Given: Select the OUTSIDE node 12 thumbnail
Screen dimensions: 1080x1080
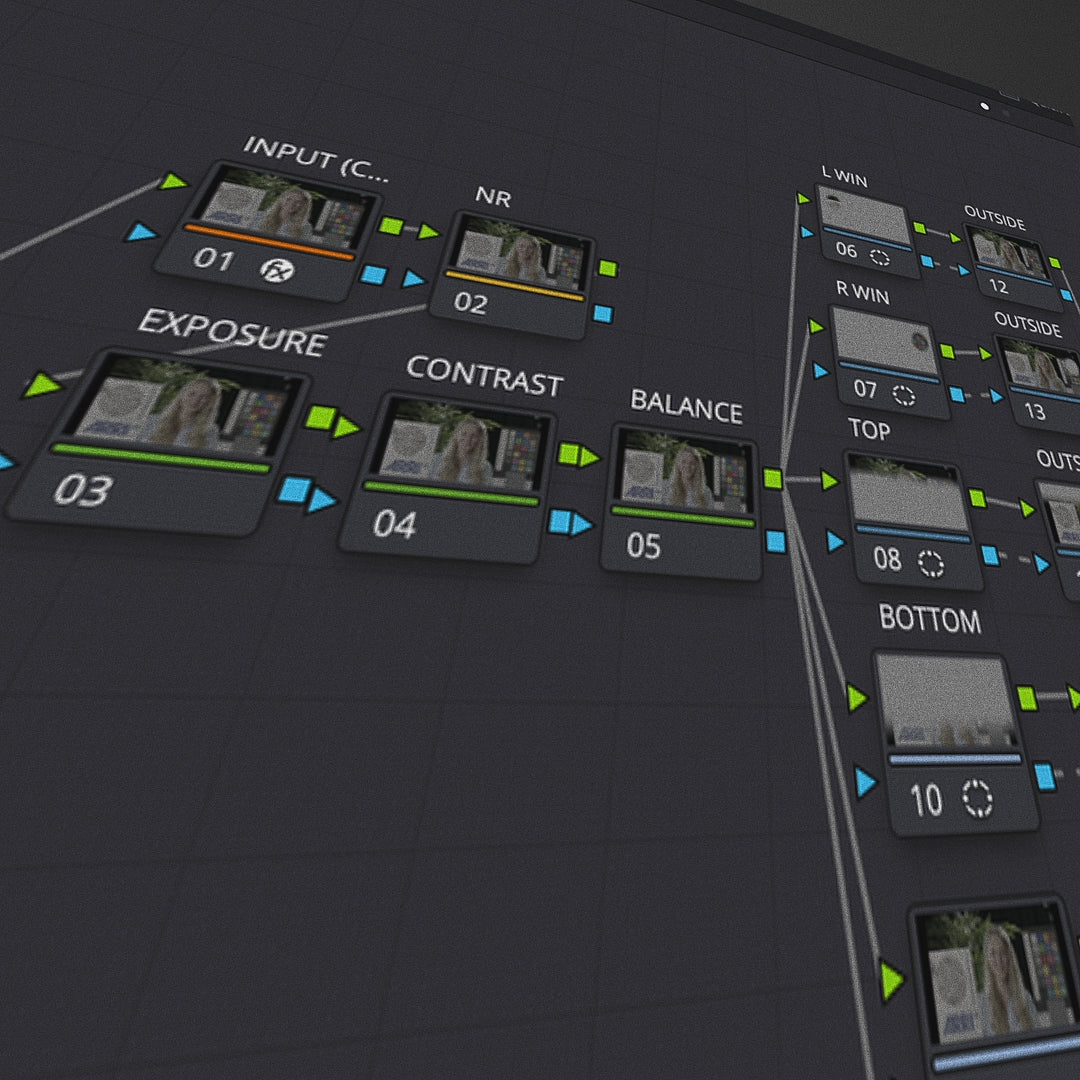Looking at the screenshot, I should coord(1011,252).
